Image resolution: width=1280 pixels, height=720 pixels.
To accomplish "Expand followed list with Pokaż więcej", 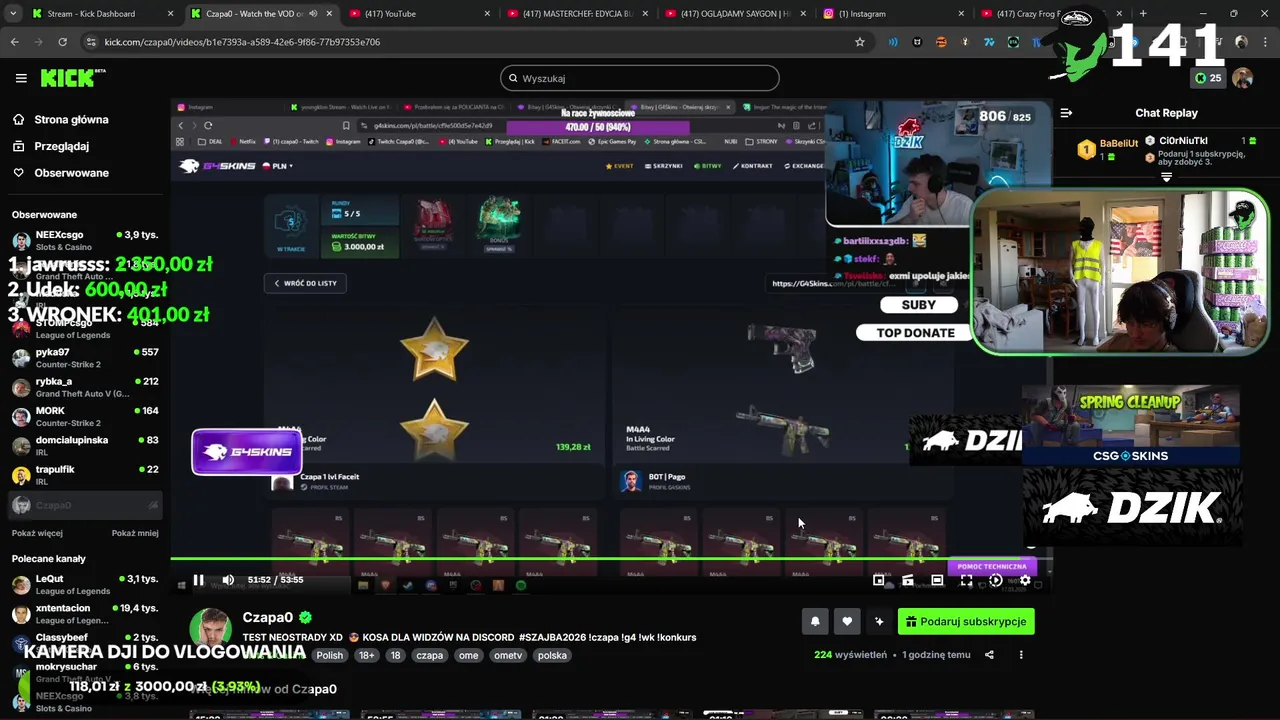I will [37, 533].
